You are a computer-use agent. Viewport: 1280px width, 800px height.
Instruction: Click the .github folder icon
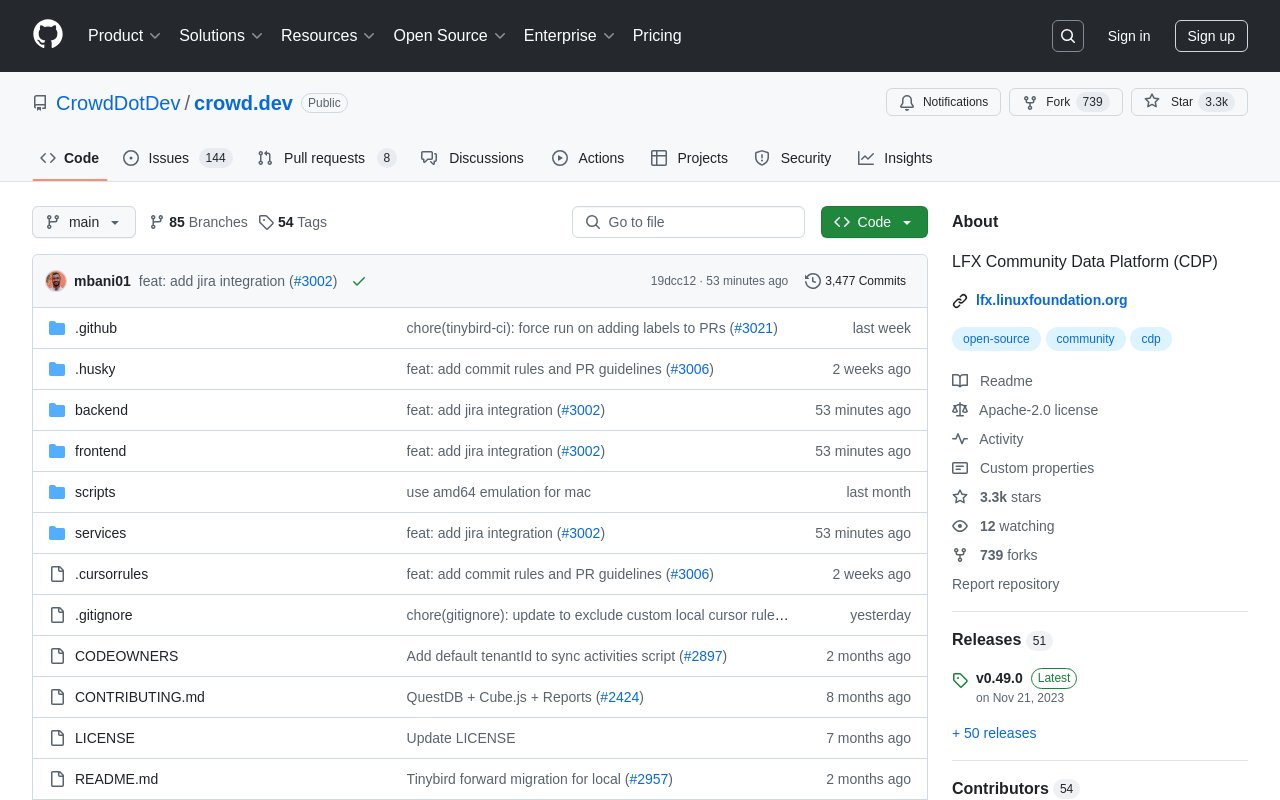click(57, 328)
